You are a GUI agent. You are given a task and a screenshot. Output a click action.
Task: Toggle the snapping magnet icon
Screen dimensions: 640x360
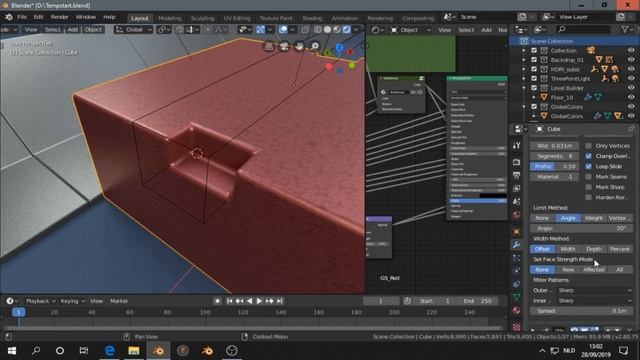click(178, 29)
